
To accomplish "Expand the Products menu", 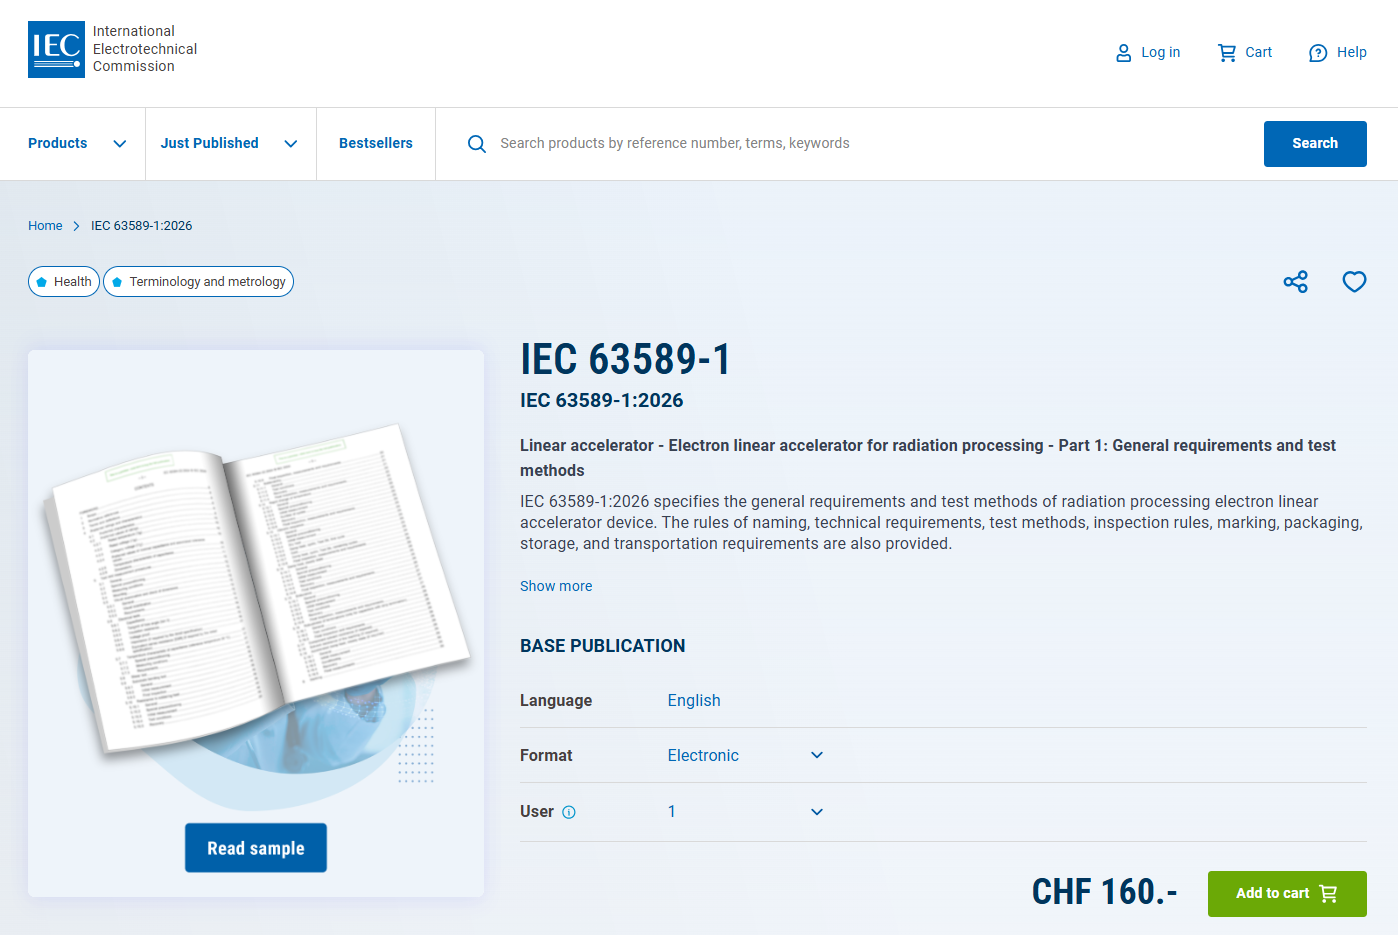I will [x=77, y=144].
